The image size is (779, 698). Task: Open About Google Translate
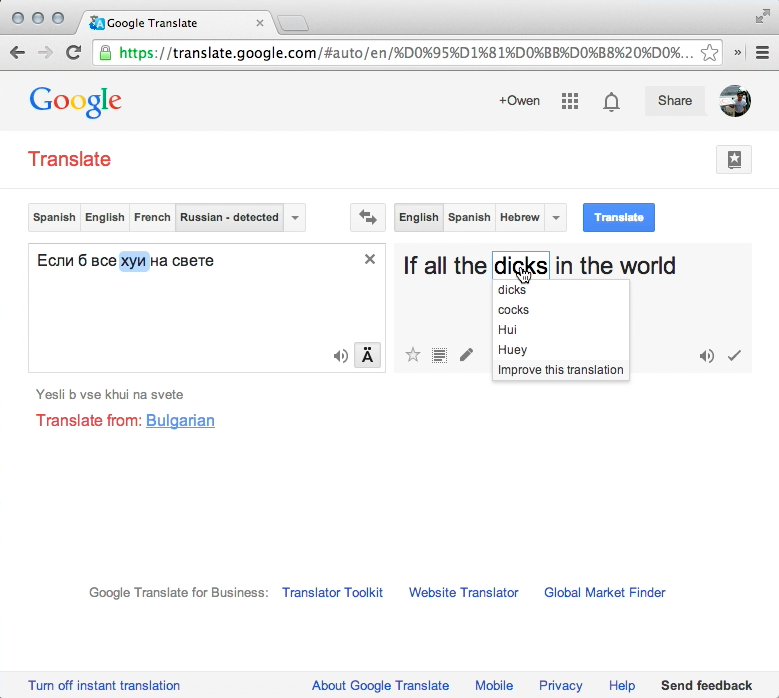point(381,686)
